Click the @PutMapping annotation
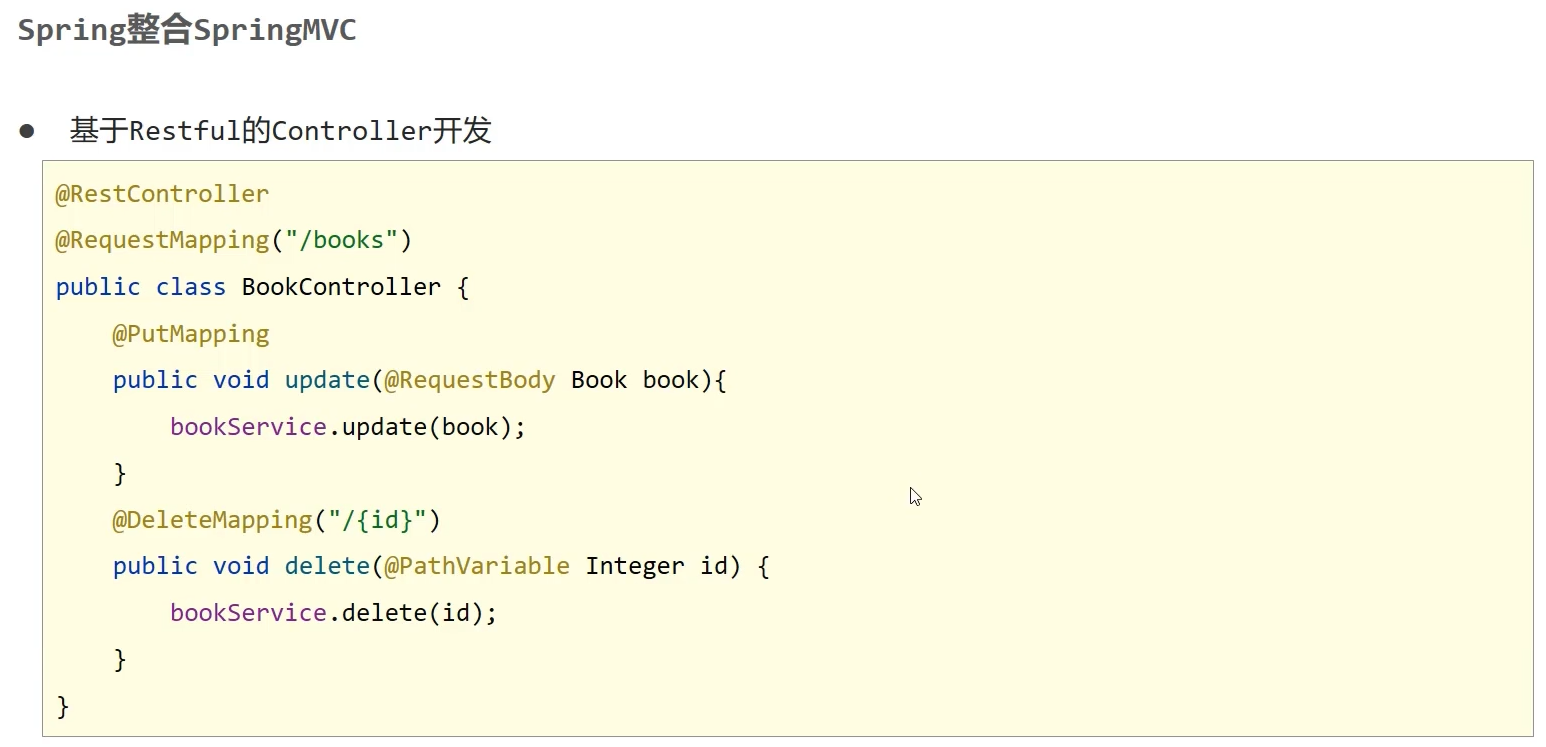Viewport: 1546px width, 747px height. (191, 334)
